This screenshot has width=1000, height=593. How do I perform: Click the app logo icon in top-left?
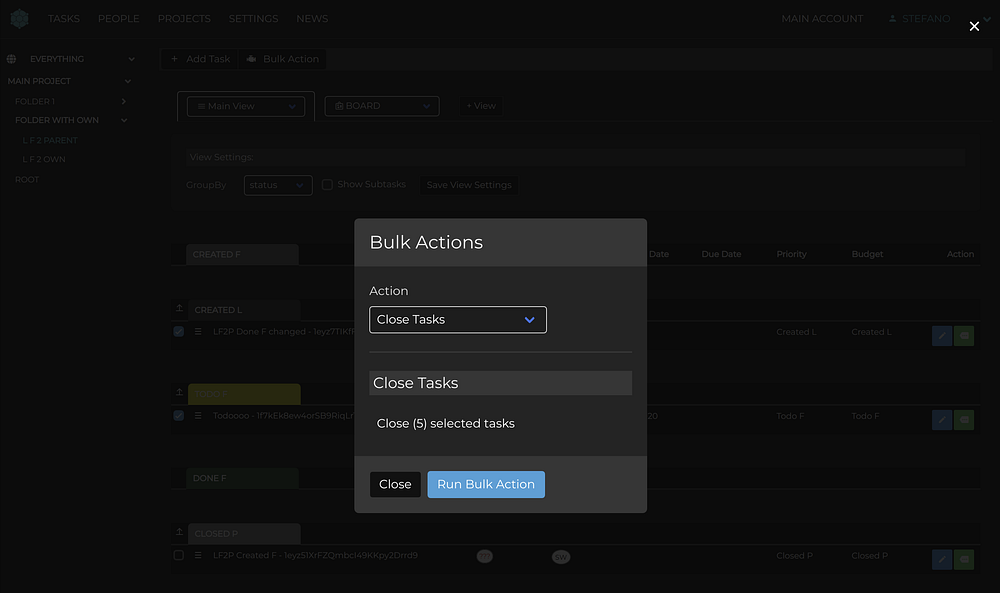pyautogui.click(x=20, y=18)
